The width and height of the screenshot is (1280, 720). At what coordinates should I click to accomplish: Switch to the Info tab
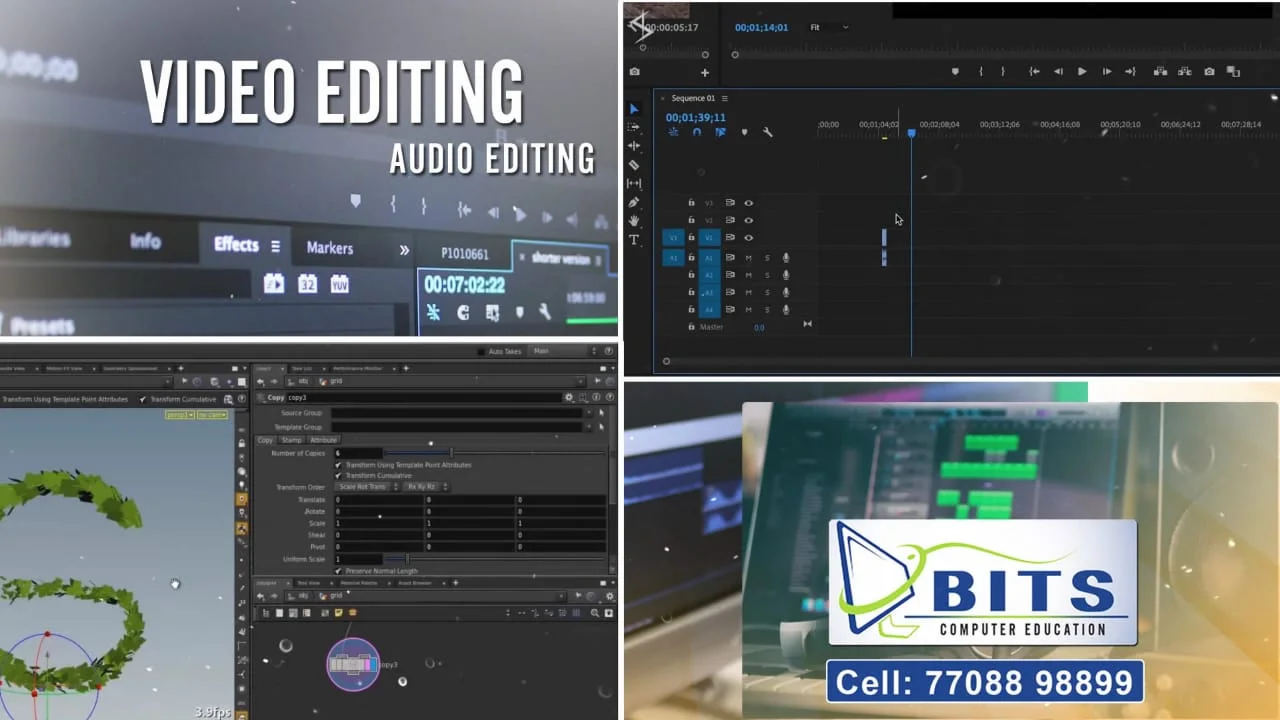pyautogui.click(x=145, y=241)
